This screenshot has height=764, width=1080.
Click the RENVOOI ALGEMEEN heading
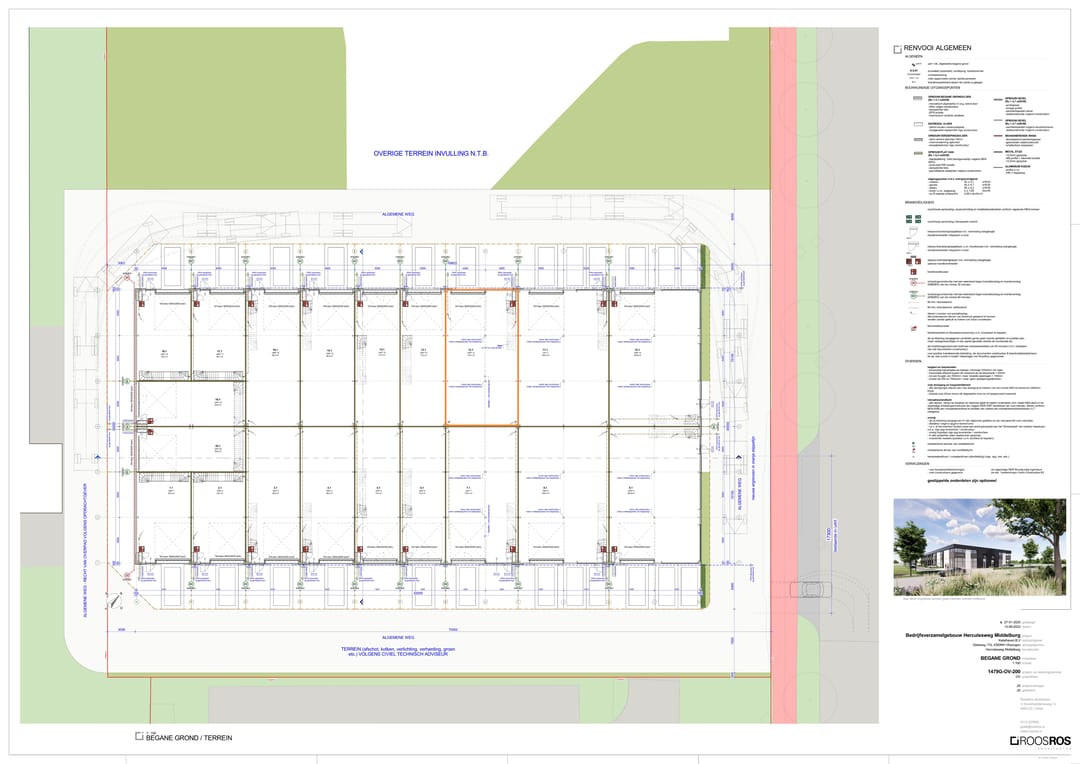[x=939, y=48]
